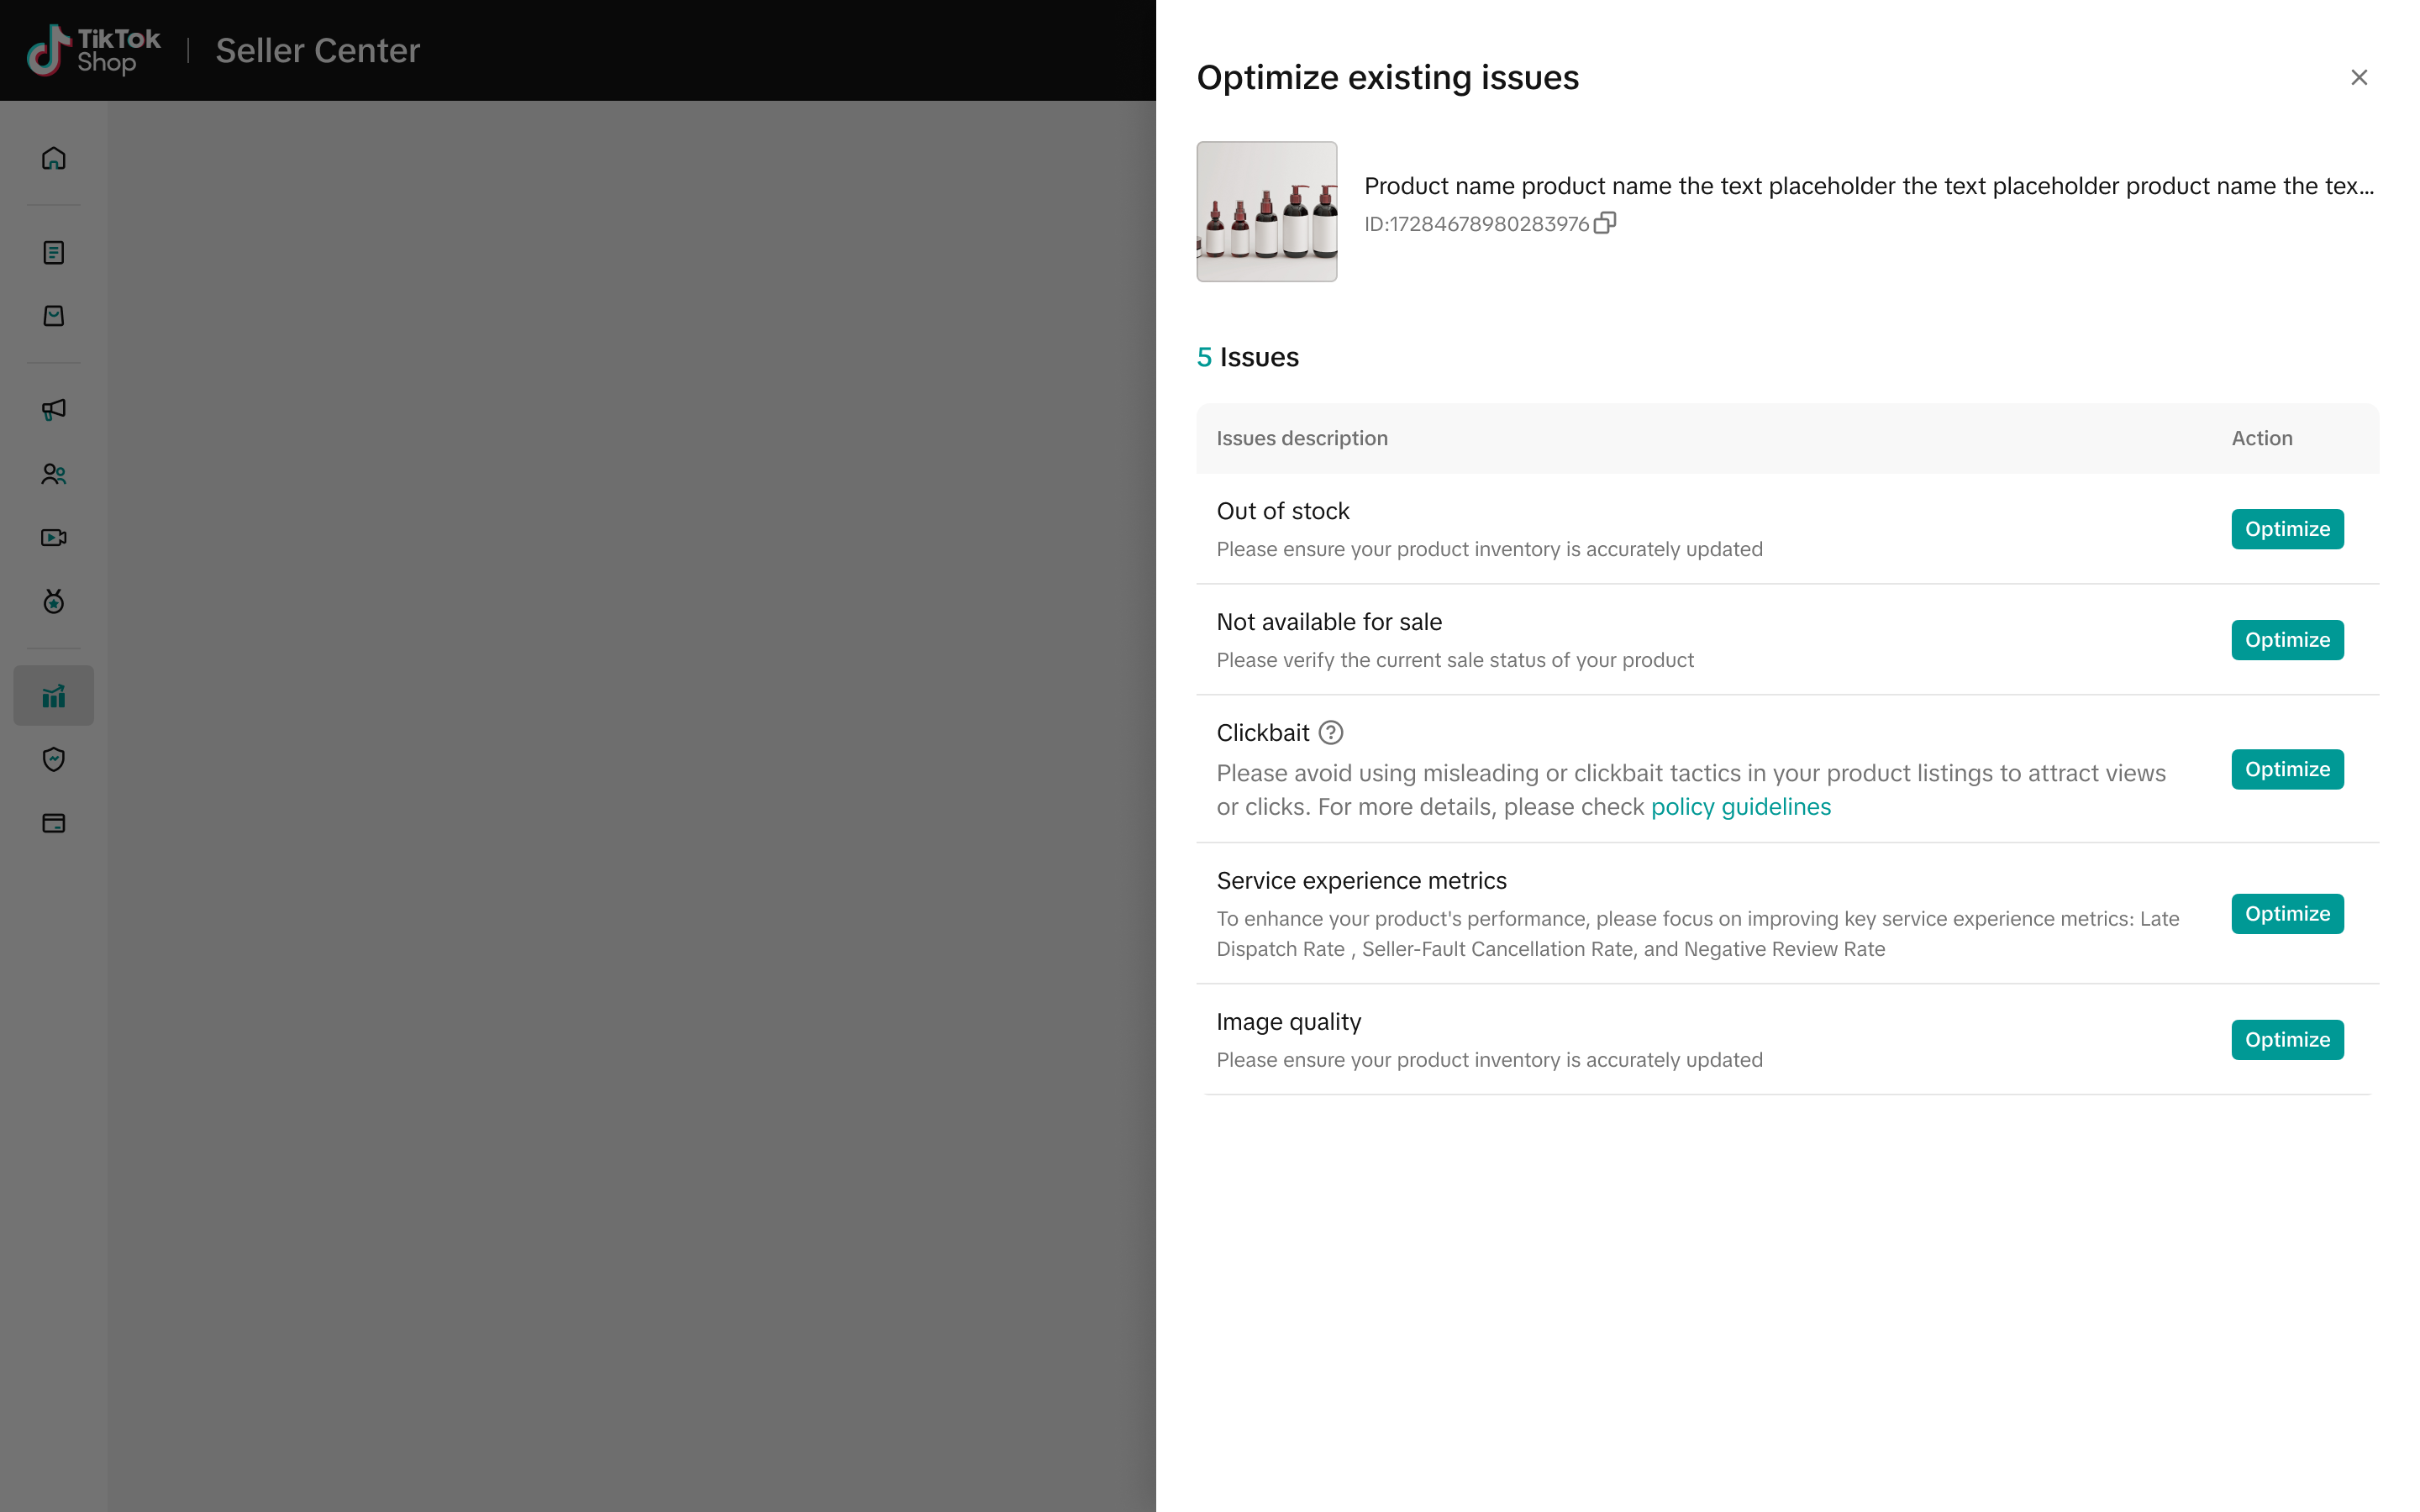Open the policy guidelines link
The height and width of the screenshot is (1512, 2420).
1740,807
